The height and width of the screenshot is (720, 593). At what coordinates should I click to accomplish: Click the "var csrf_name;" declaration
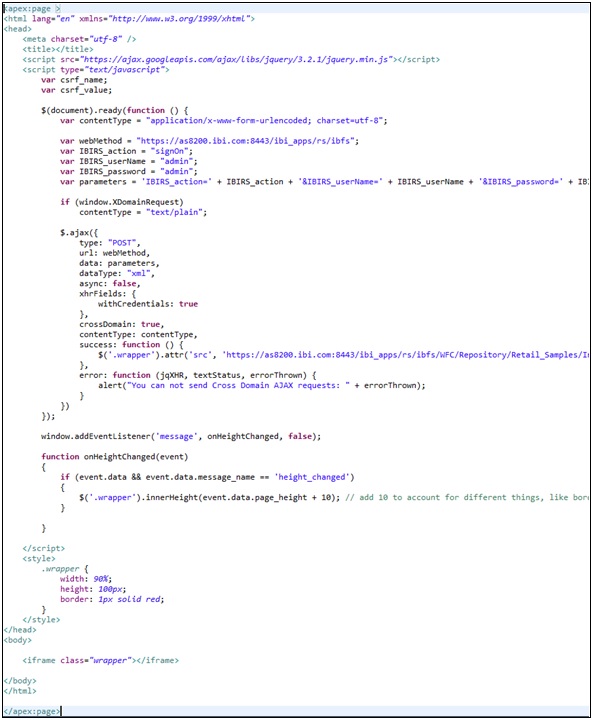[x=74, y=80]
